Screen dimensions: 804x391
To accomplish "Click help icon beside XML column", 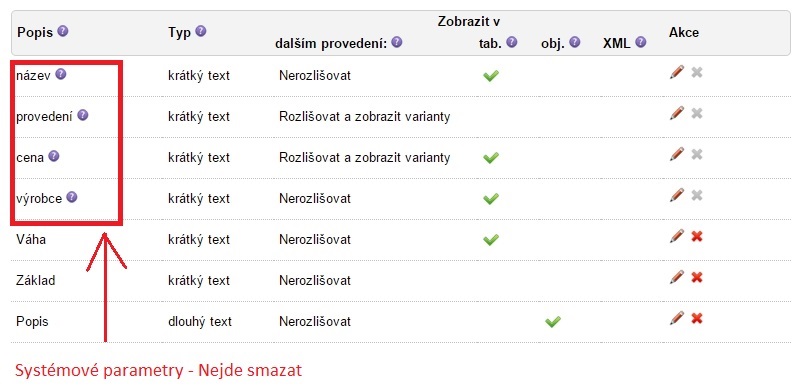I will pos(640,43).
